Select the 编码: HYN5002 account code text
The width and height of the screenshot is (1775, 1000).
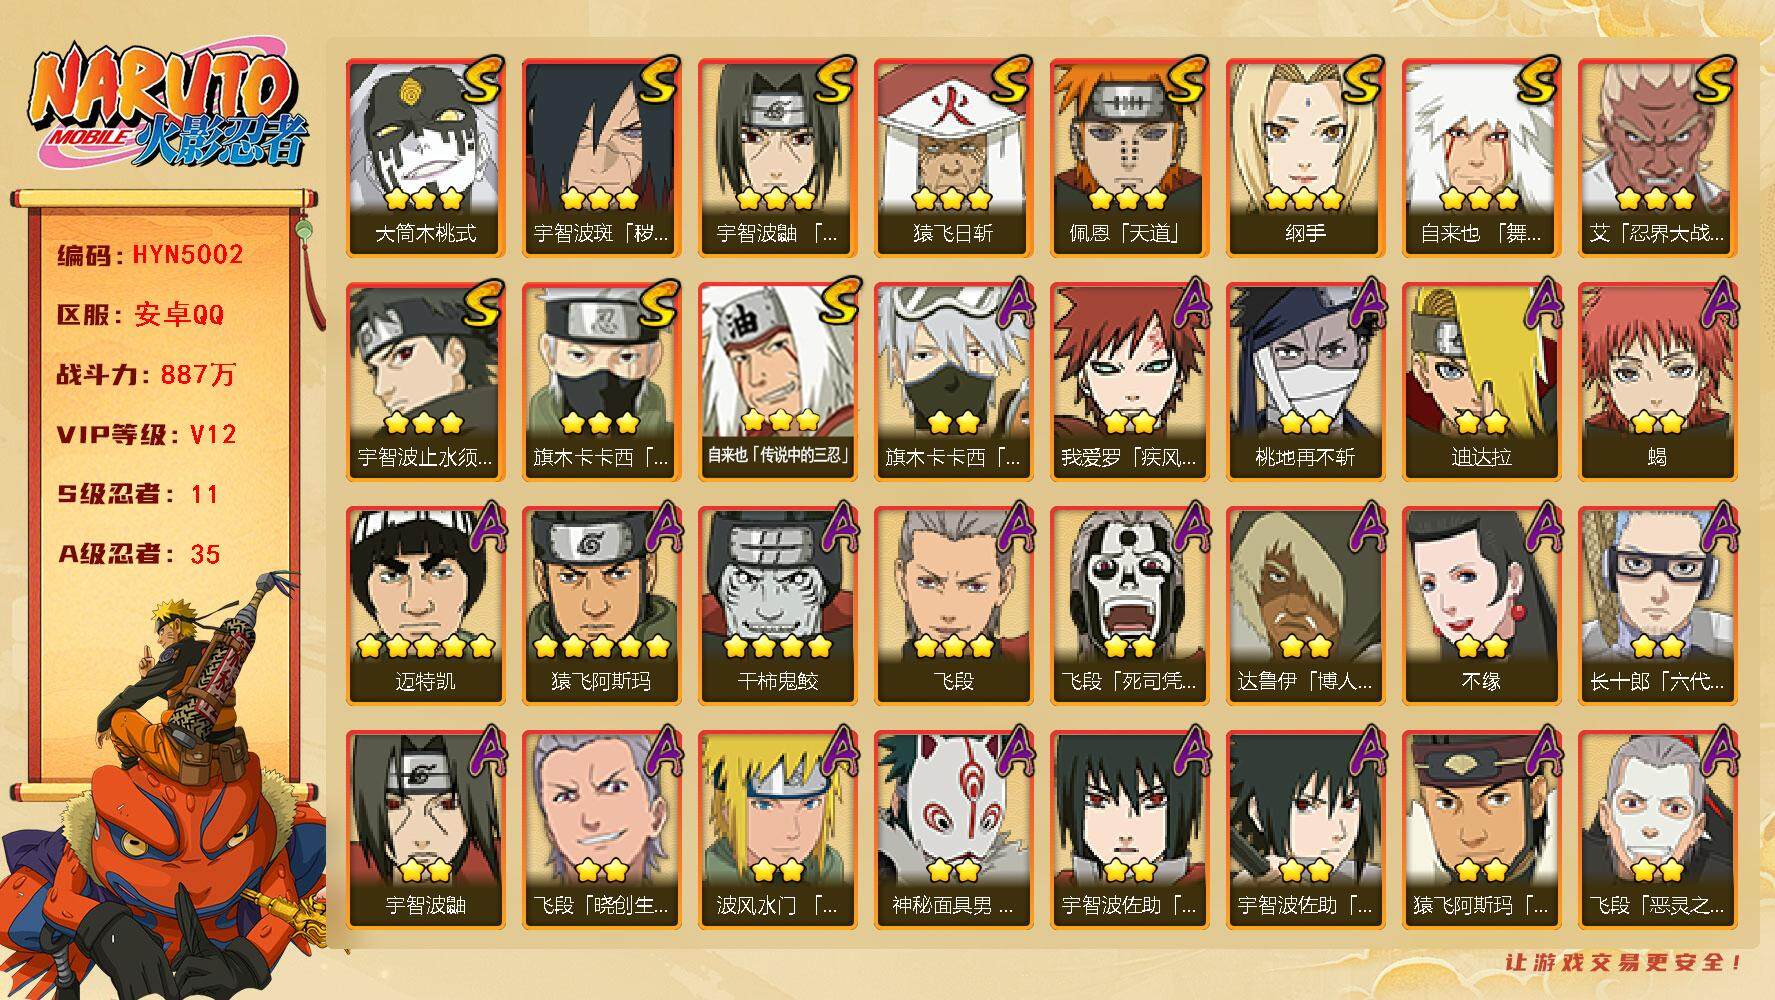(x=150, y=255)
